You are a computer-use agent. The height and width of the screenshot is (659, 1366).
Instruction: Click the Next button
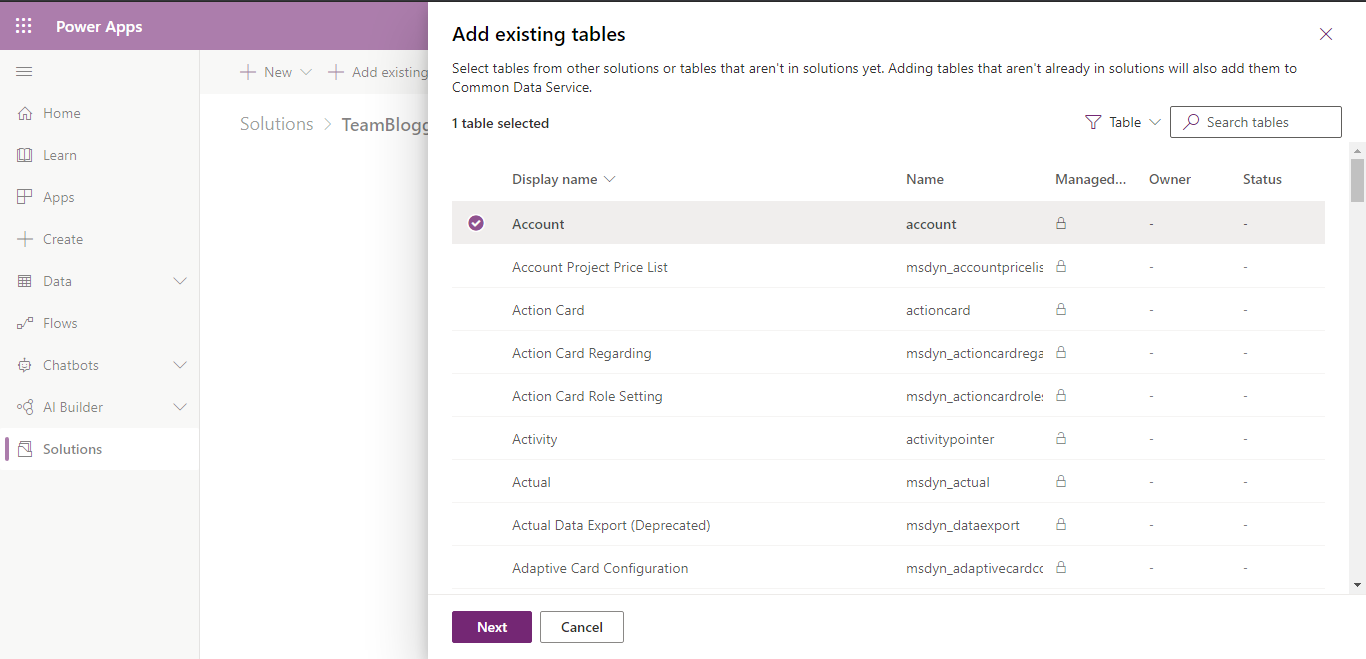491,626
